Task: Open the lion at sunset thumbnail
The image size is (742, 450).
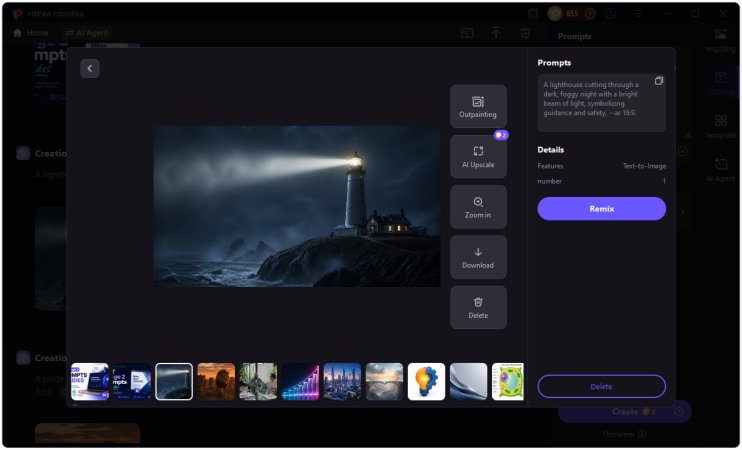Action: coord(216,382)
